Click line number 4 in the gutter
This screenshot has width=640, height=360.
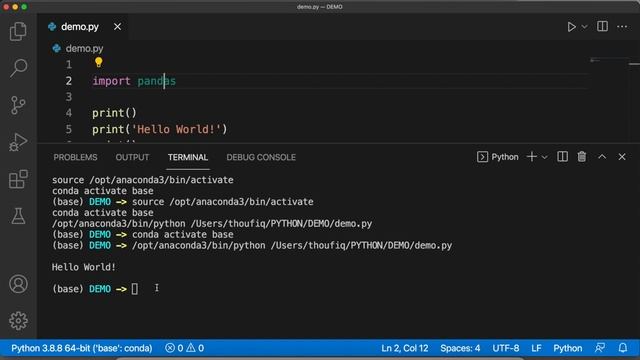[x=69, y=113]
